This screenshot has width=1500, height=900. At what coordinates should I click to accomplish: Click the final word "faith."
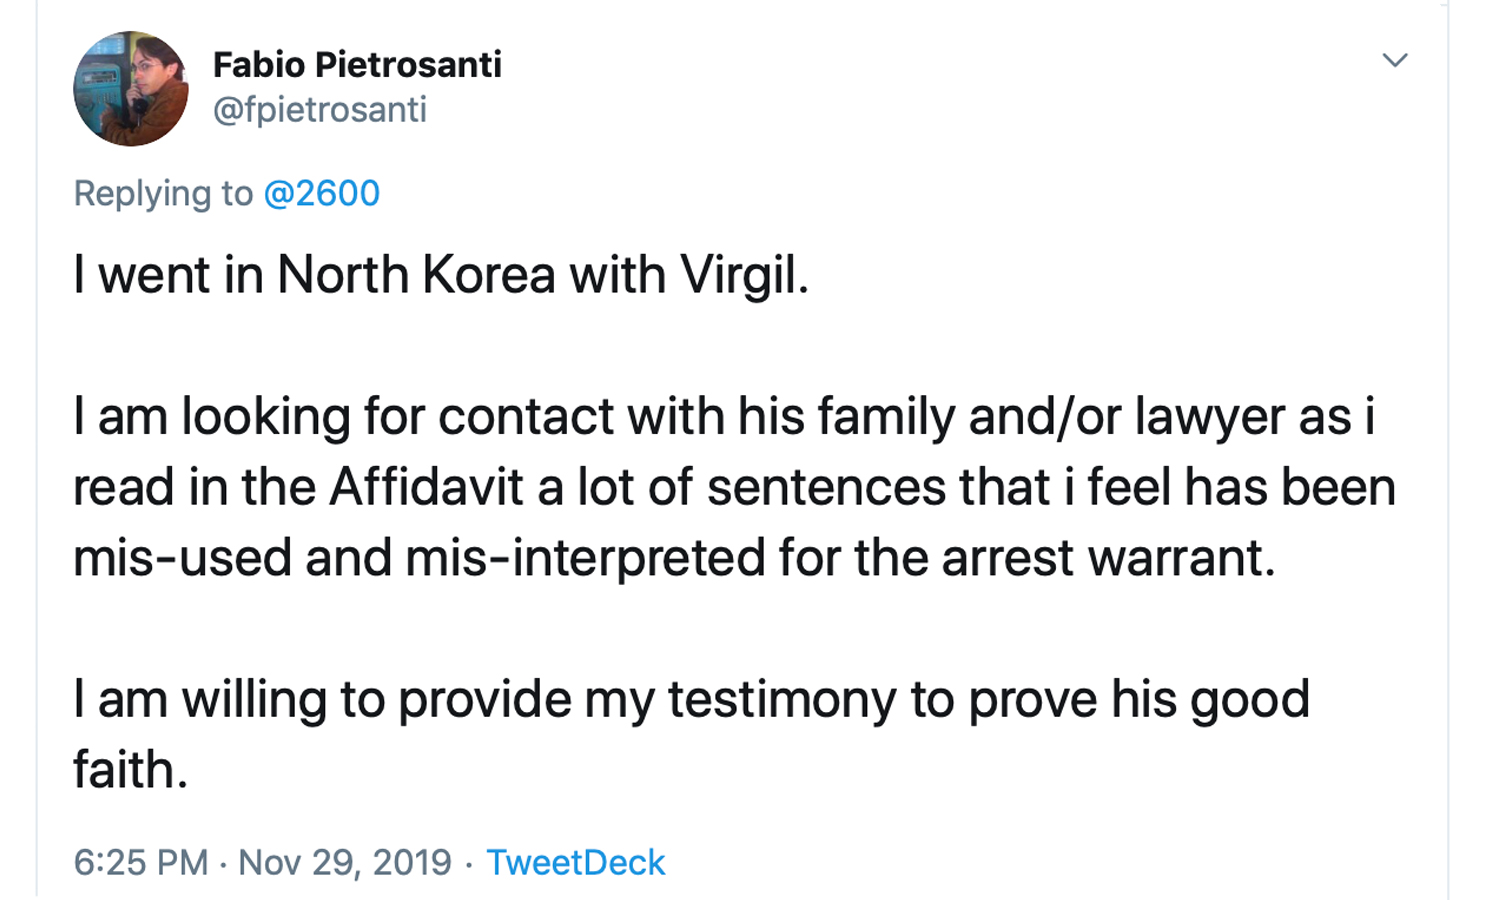click(130, 771)
